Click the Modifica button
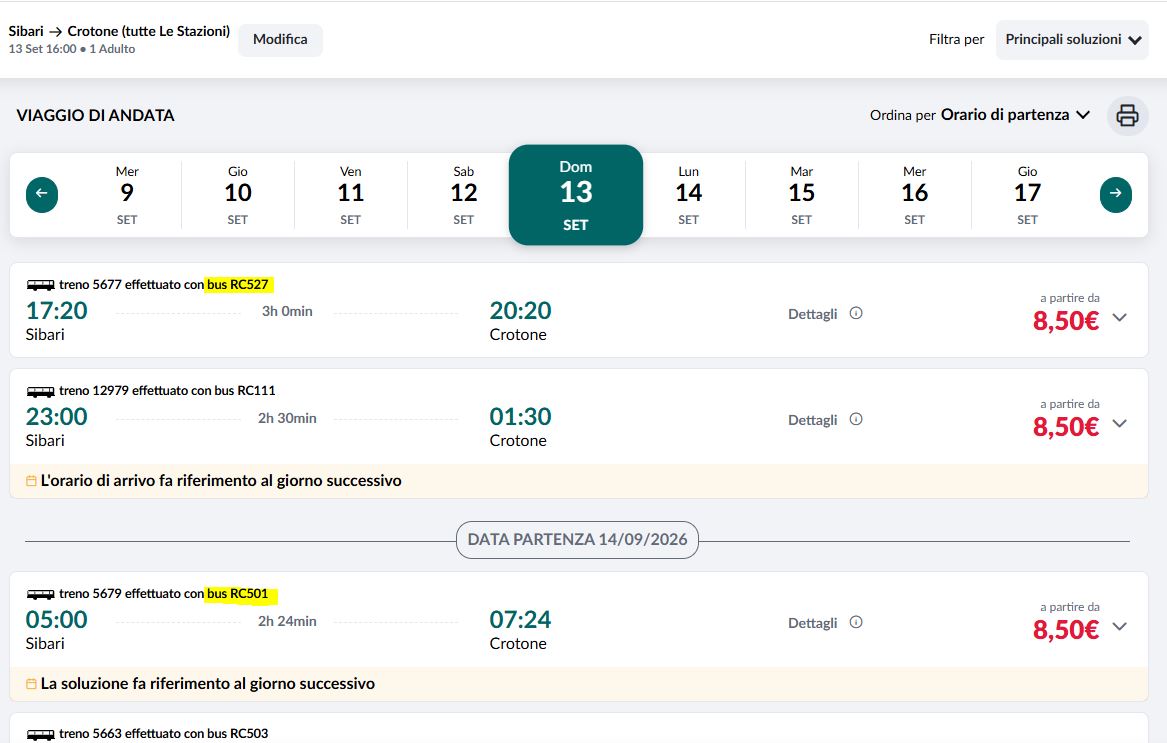This screenshot has height=743, width=1167. pyautogui.click(x=281, y=39)
